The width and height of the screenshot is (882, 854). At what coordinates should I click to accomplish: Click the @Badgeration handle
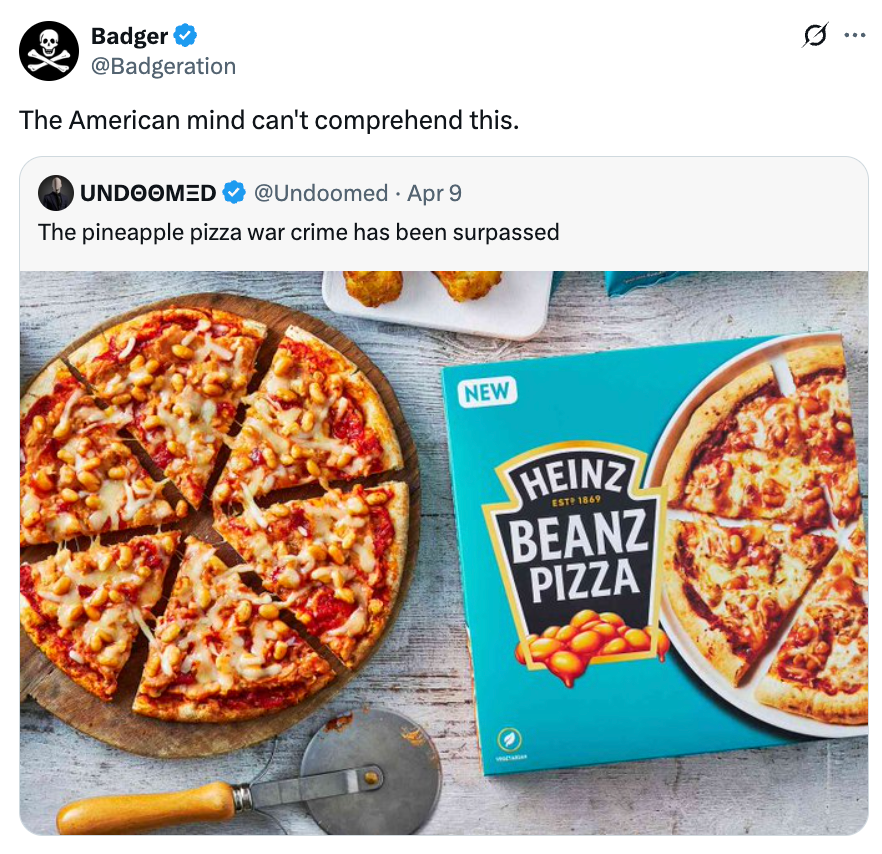click(162, 66)
